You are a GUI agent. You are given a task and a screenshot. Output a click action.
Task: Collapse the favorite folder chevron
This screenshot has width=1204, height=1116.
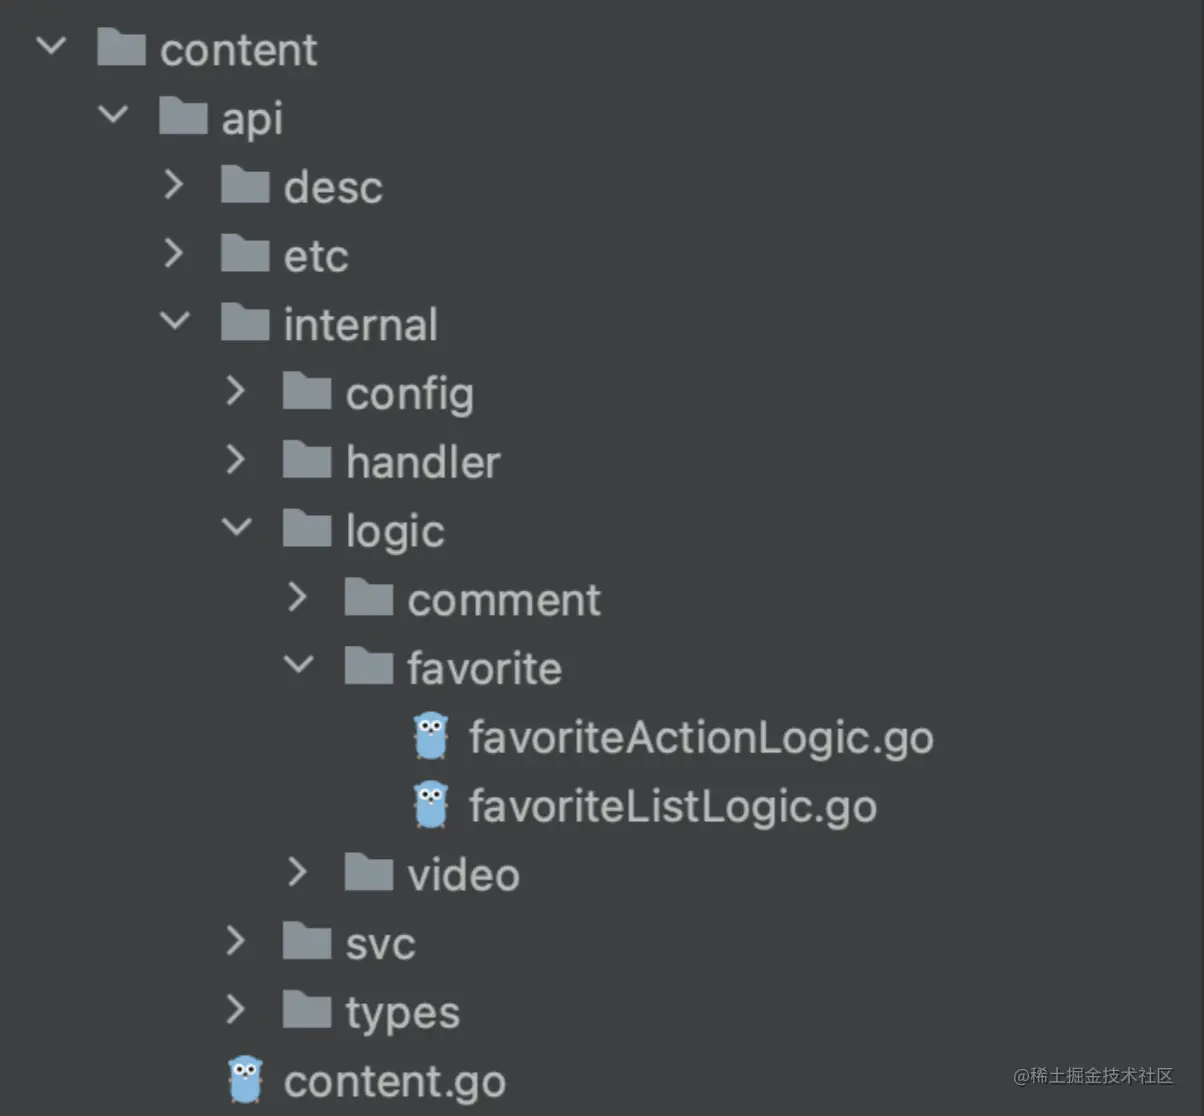point(299,665)
